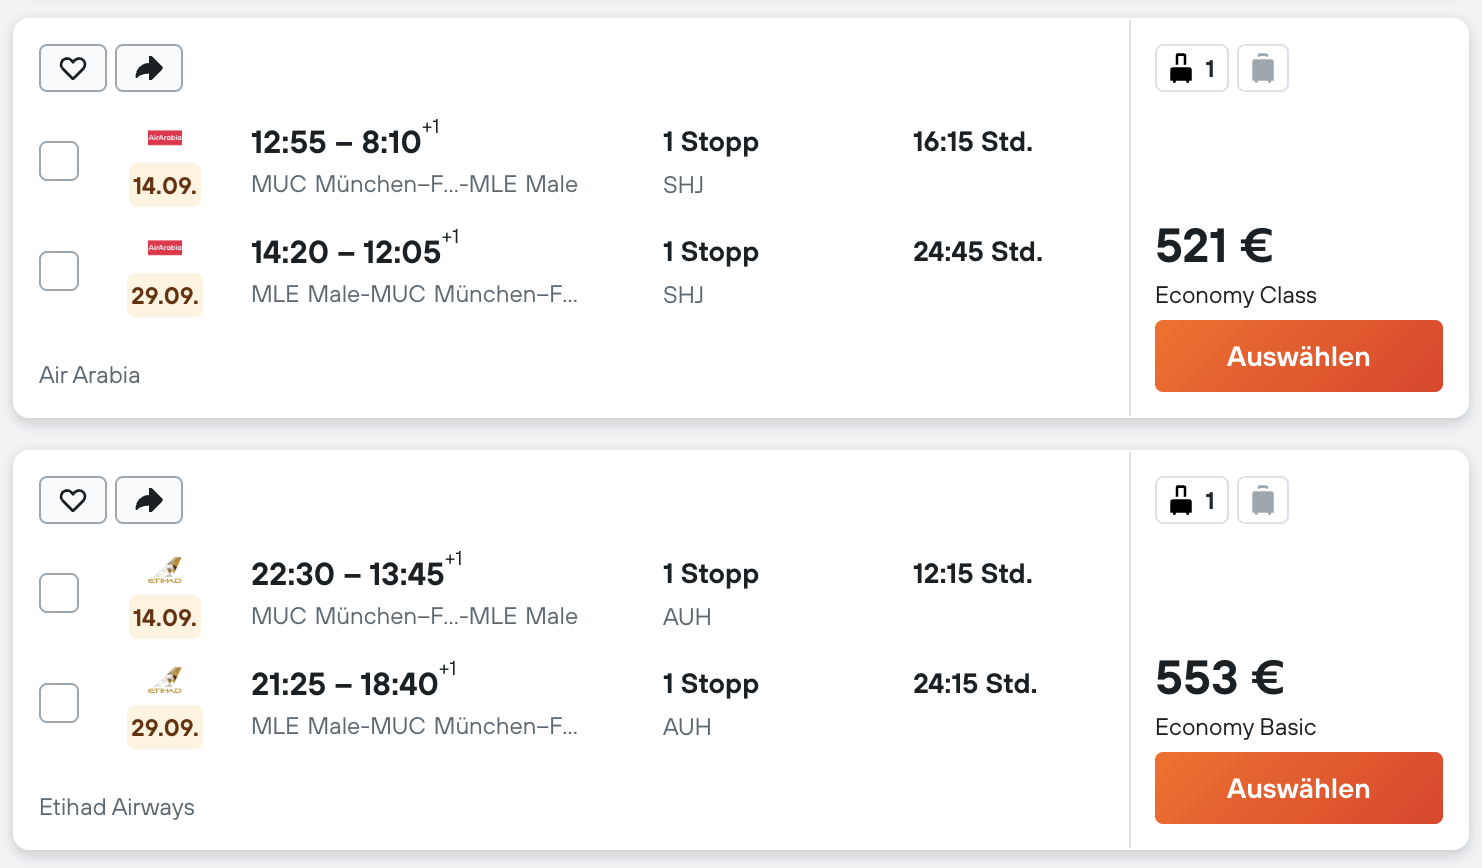Click the carry-on bag icon for the 553 € offer
1482x868 pixels.
(x=1192, y=500)
